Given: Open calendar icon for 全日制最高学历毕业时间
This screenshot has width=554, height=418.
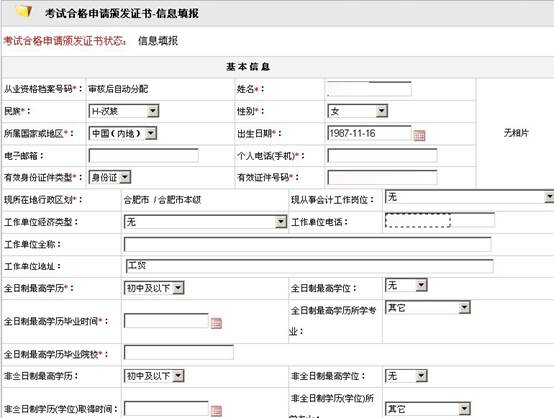Looking at the screenshot, I should pos(216,323).
